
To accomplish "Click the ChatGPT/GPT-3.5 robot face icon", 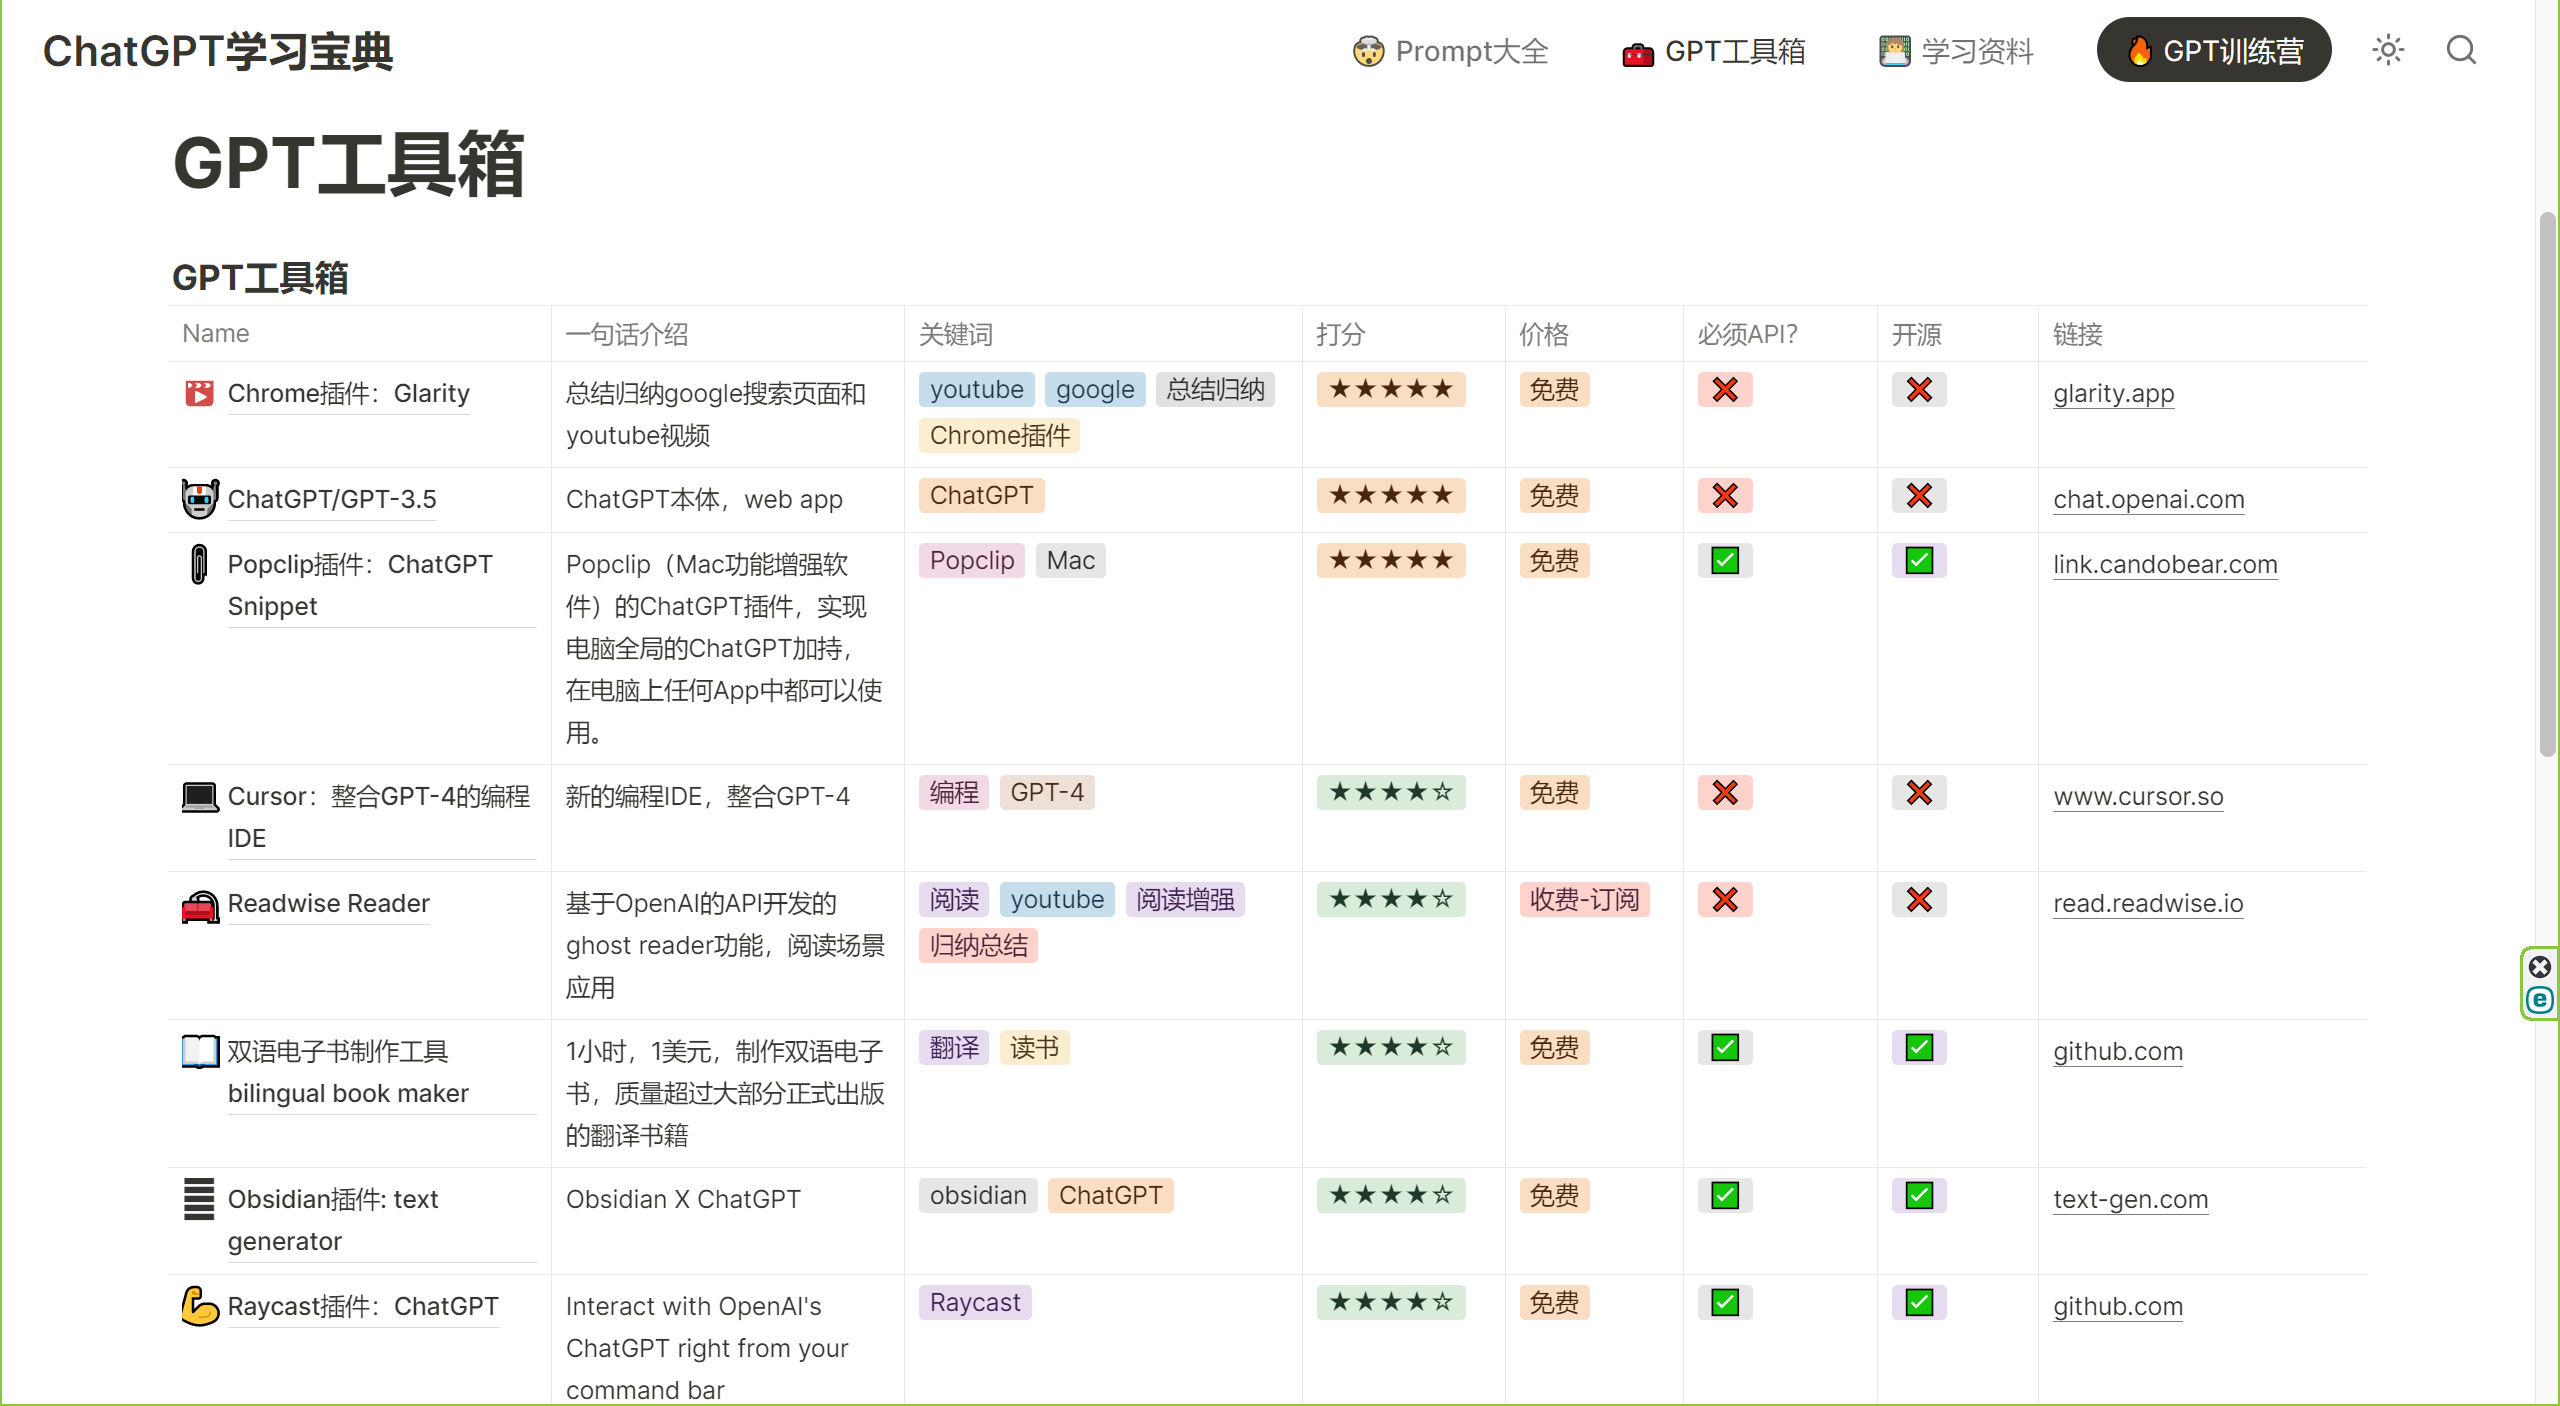I will 199,498.
